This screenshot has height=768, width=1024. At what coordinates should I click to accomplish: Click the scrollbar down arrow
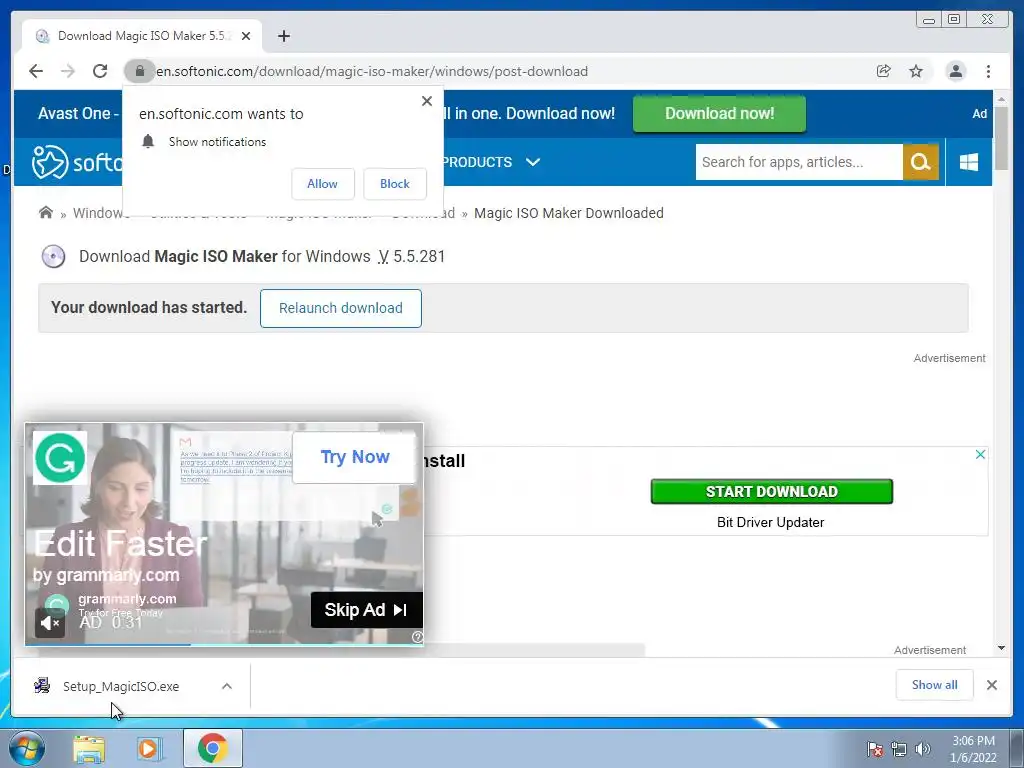[1001, 648]
